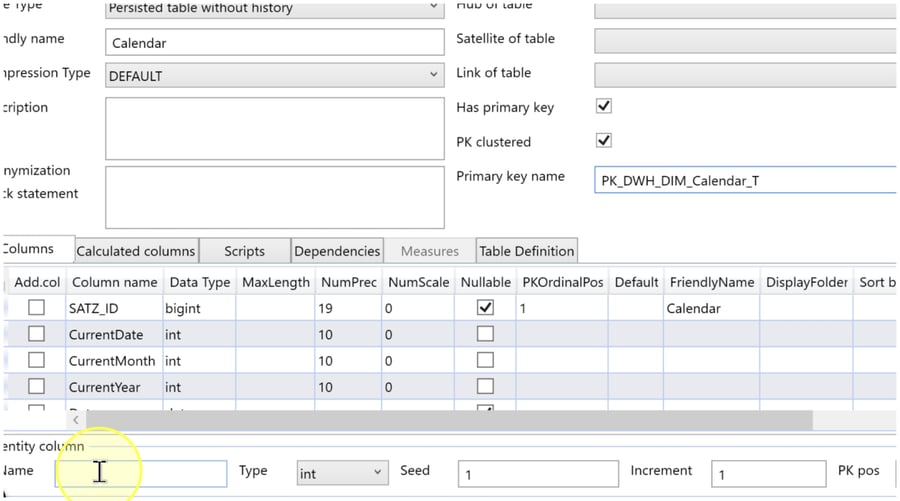
Task: Click the Add.col column header
Action: coord(37,282)
